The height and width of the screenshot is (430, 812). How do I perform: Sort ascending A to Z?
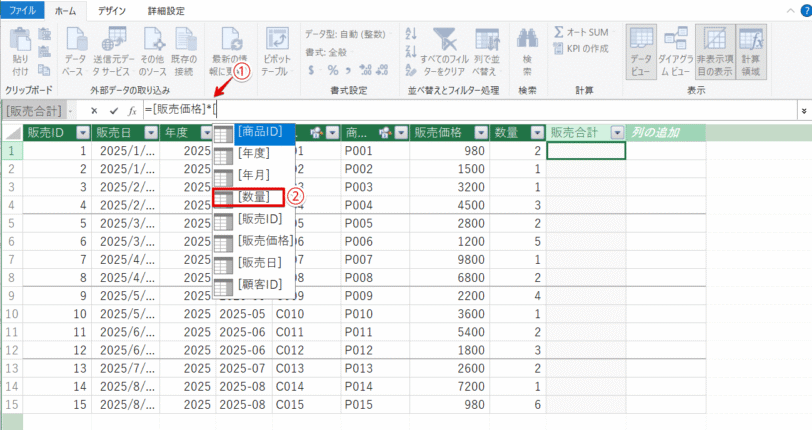pyautogui.click(x=411, y=34)
